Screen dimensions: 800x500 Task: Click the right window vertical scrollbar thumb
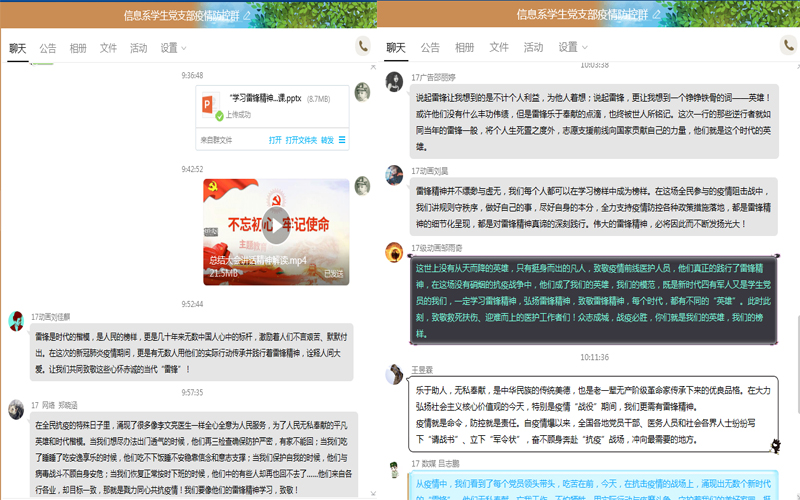tap(797, 364)
